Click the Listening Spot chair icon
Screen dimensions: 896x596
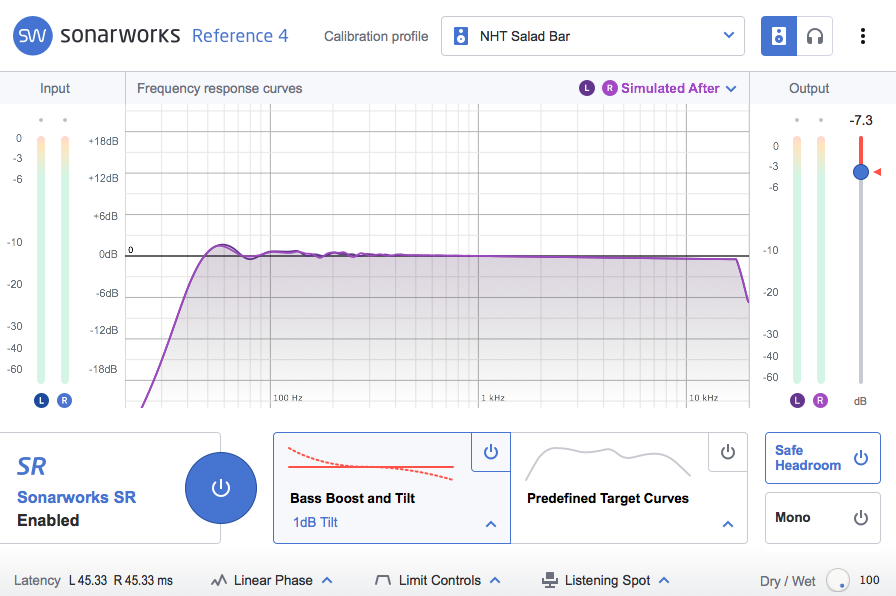pyautogui.click(x=549, y=580)
